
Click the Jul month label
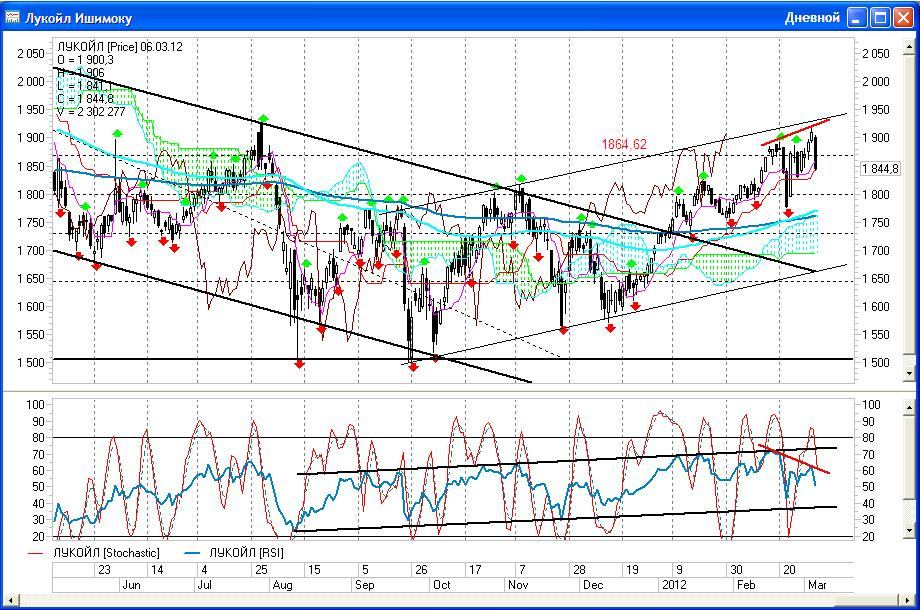pos(204,585)
